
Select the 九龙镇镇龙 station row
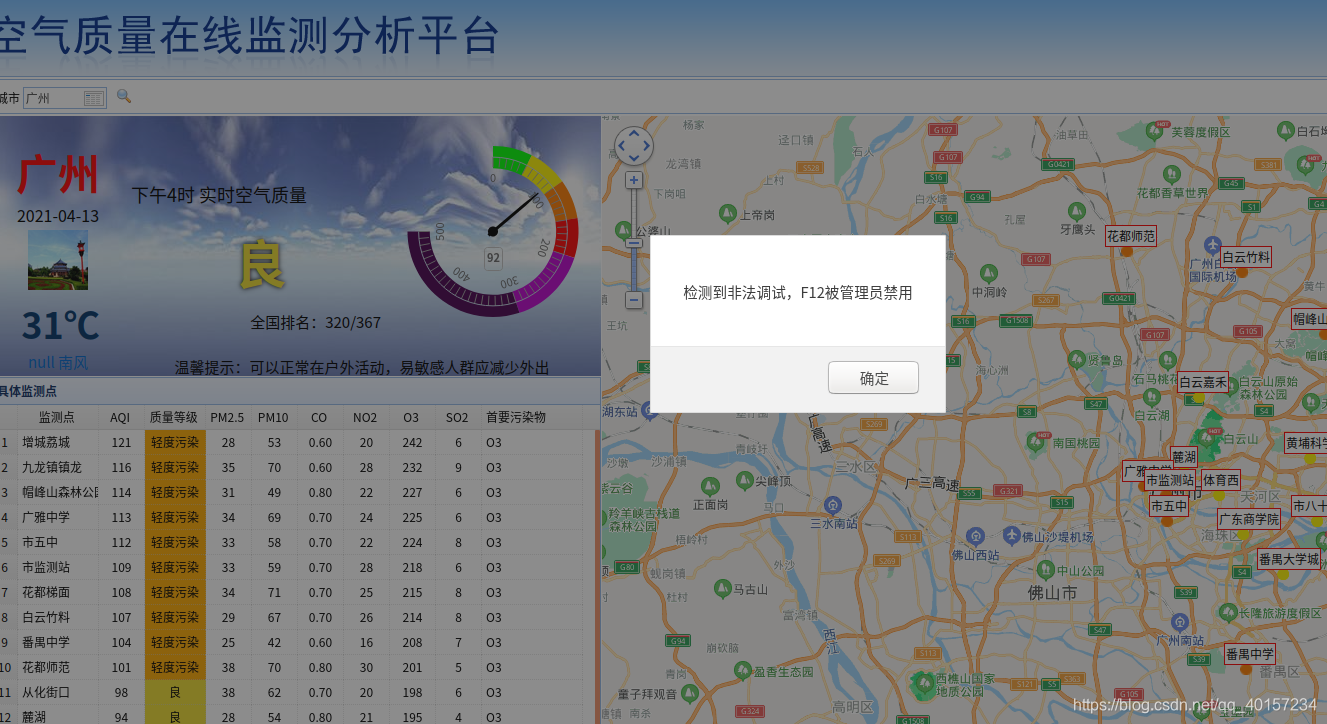tap(297, 467)
